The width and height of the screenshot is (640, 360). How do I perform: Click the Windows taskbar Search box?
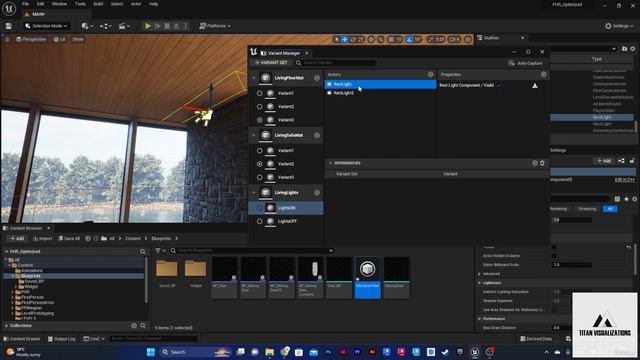pos(195,352)
